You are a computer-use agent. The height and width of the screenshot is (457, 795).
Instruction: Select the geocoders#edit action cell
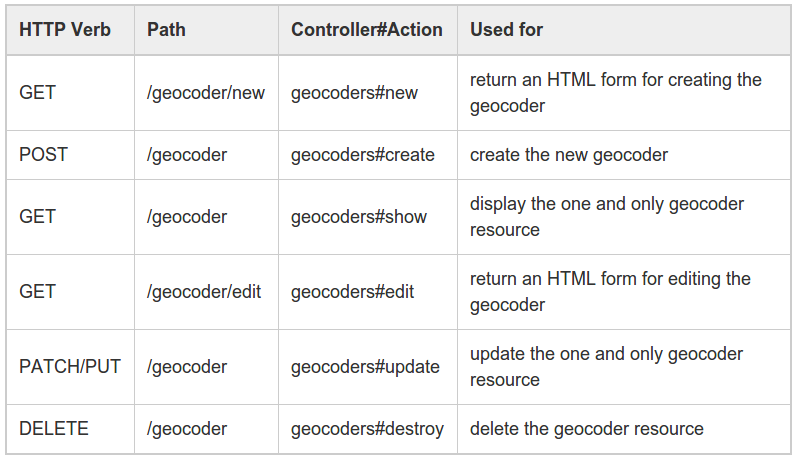click(x=352, y=292)
